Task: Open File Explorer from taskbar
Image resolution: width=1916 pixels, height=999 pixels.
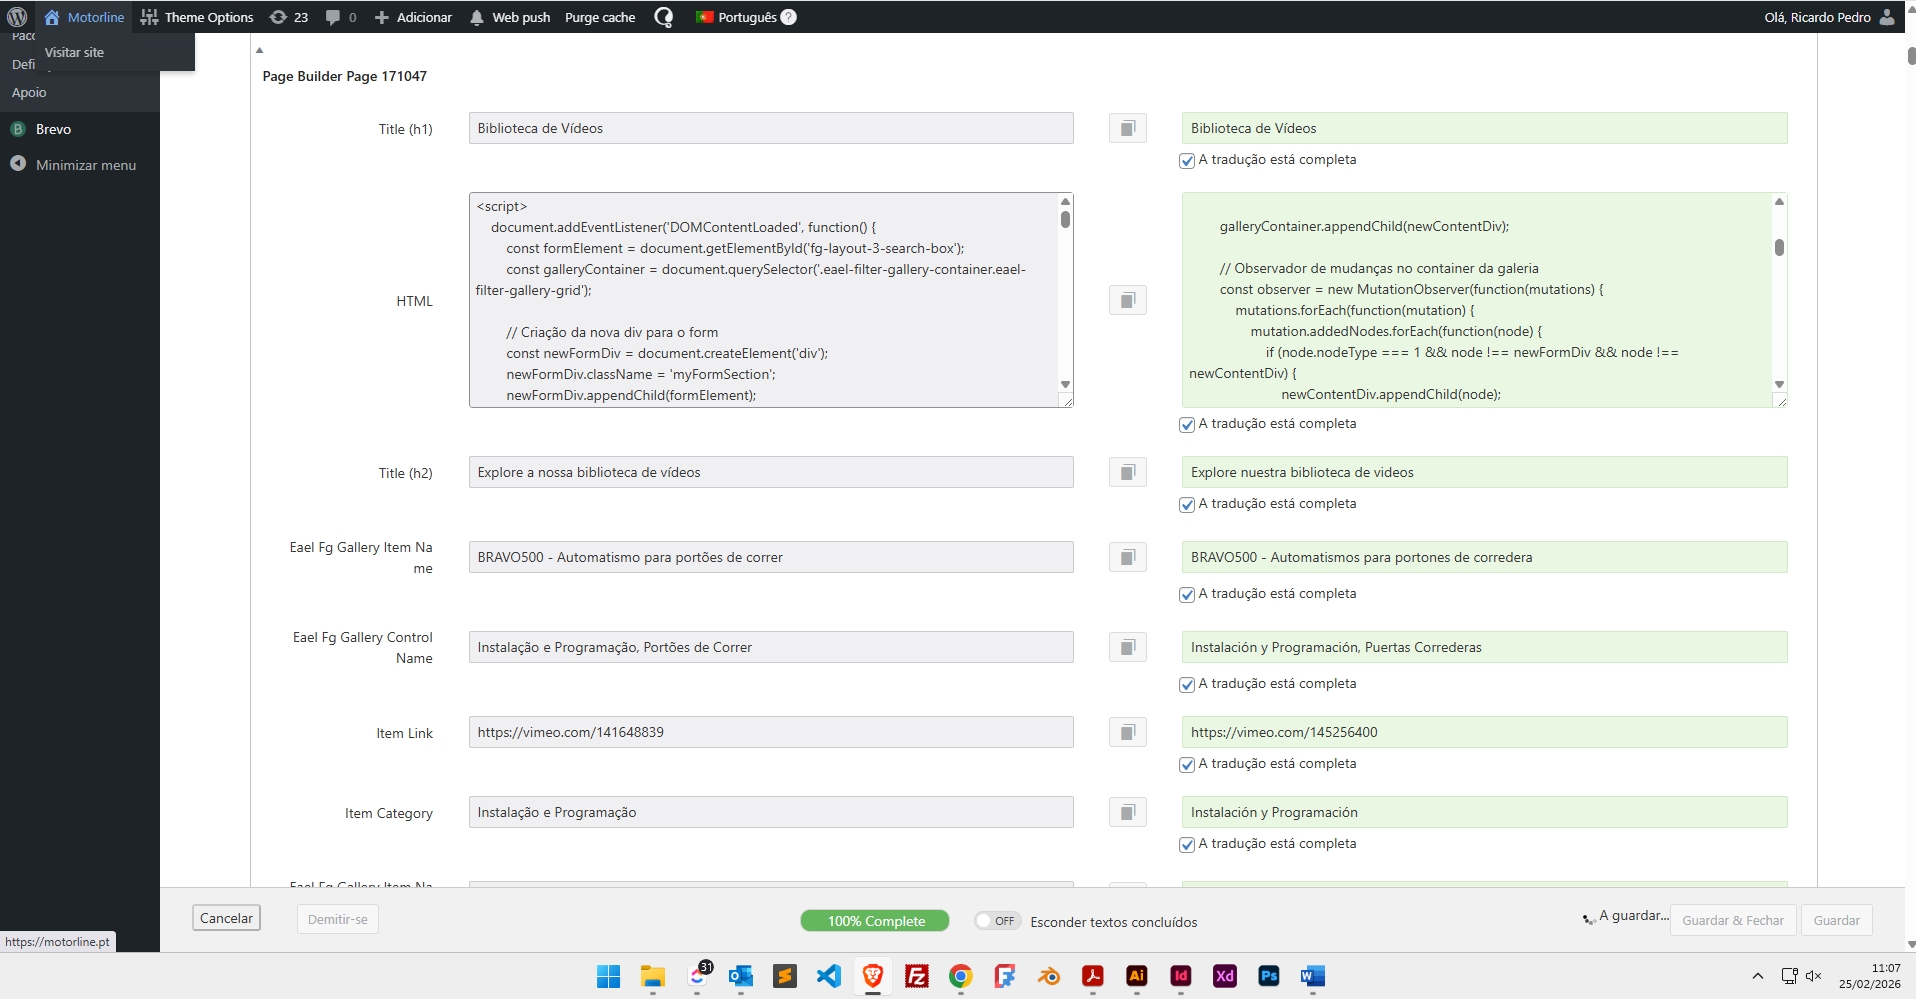Action: [x=653, y=976]
